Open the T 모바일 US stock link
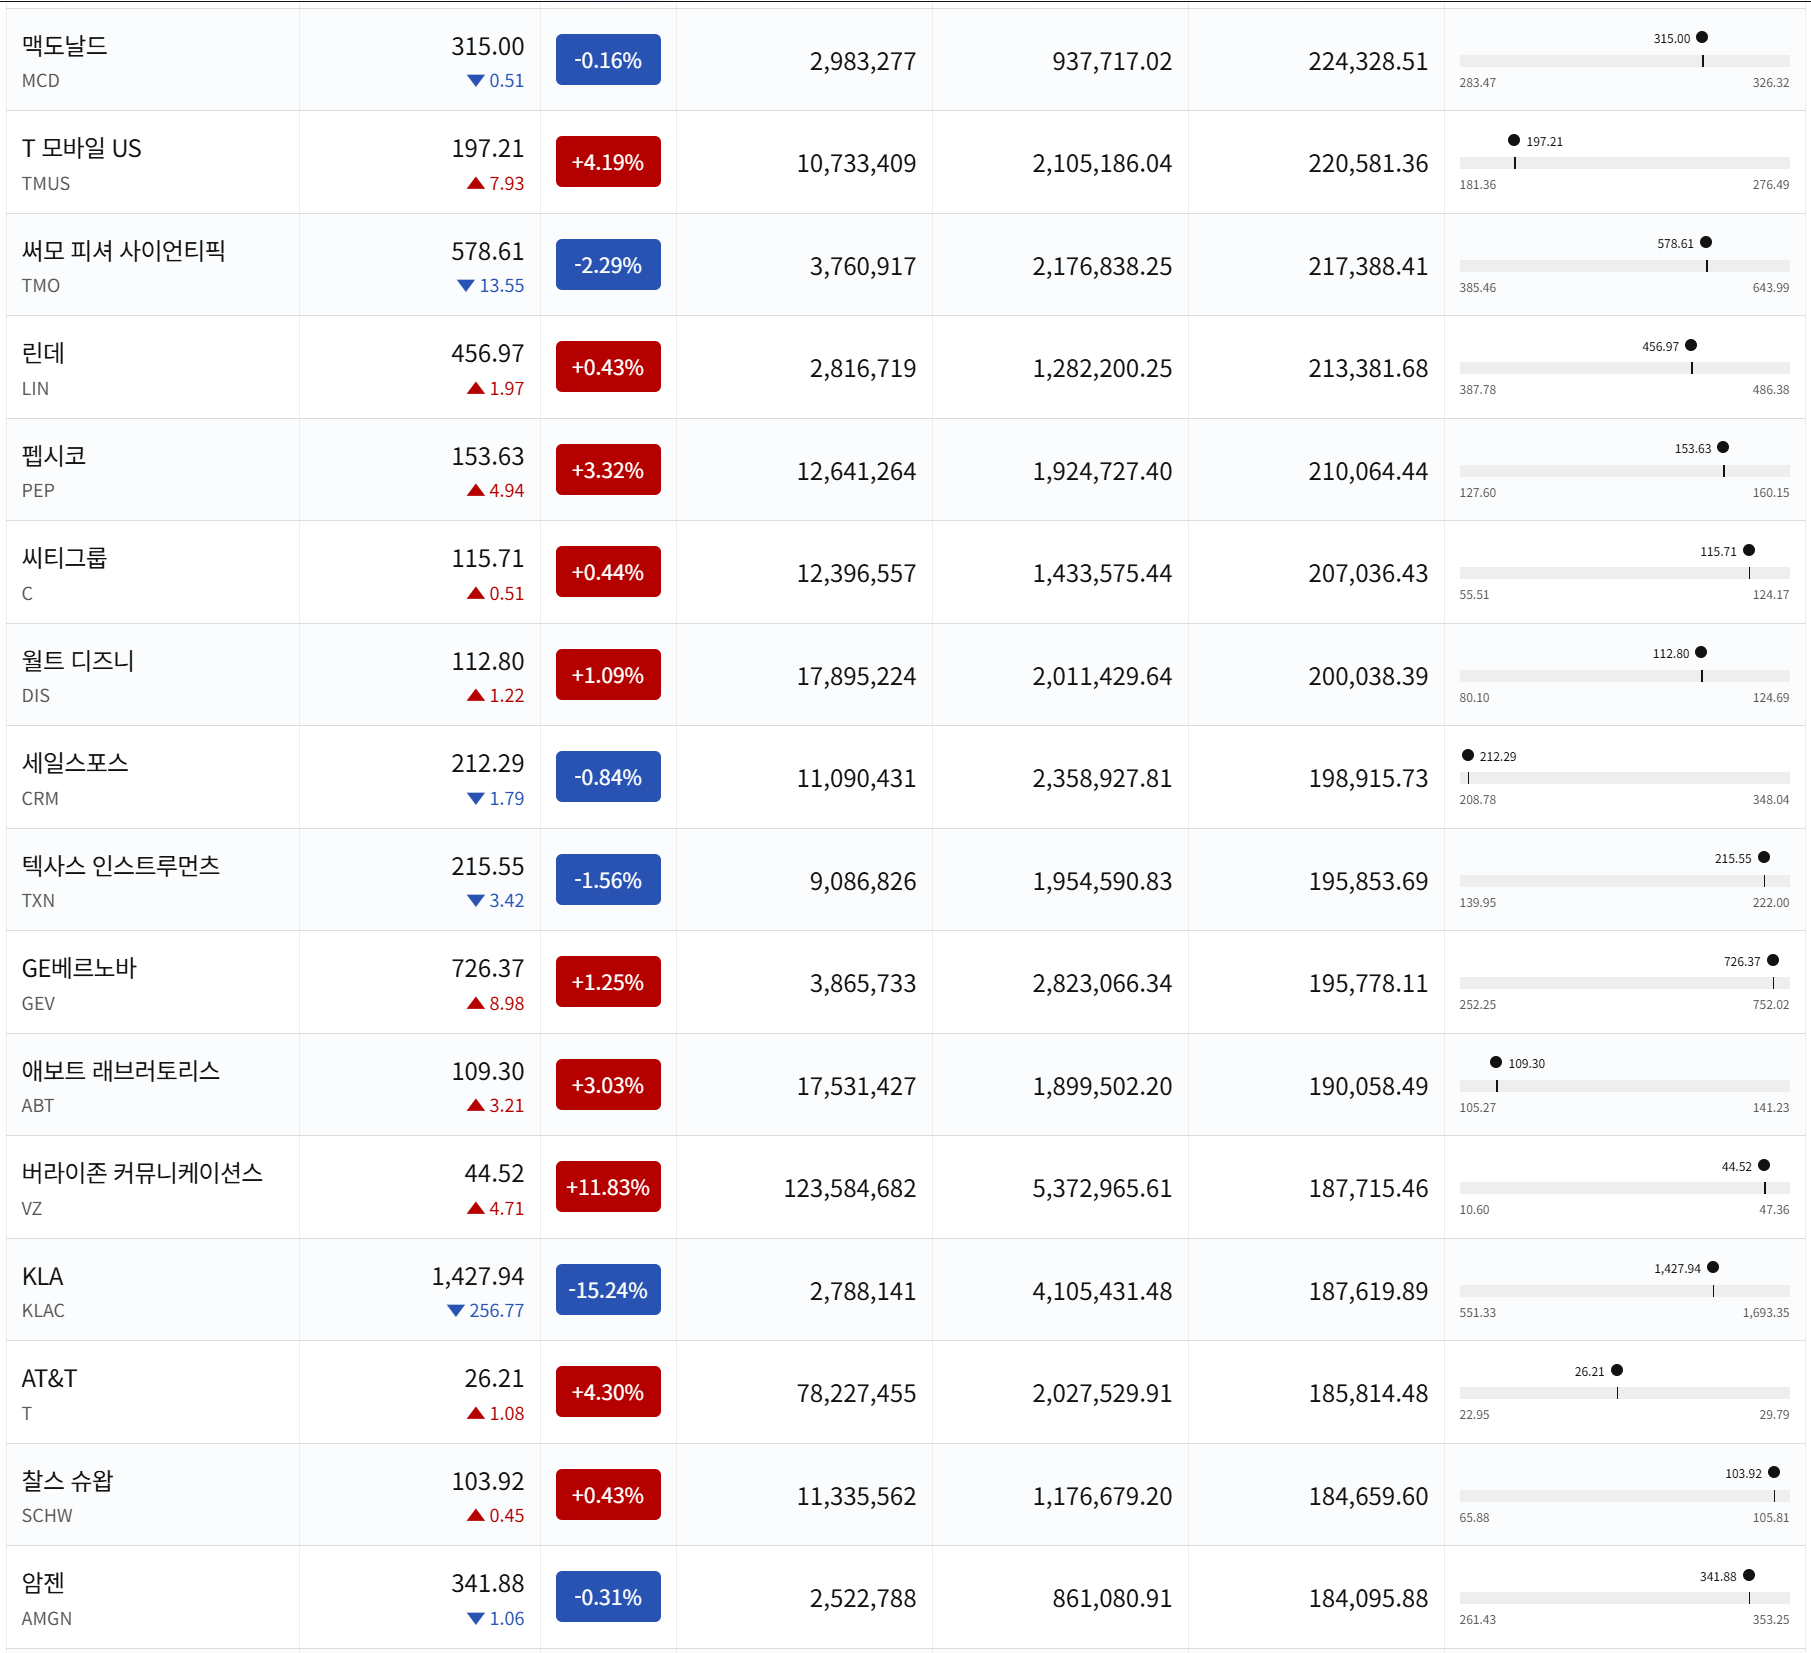Viewport: 1811px width, 1653px height. click(82, 148)
